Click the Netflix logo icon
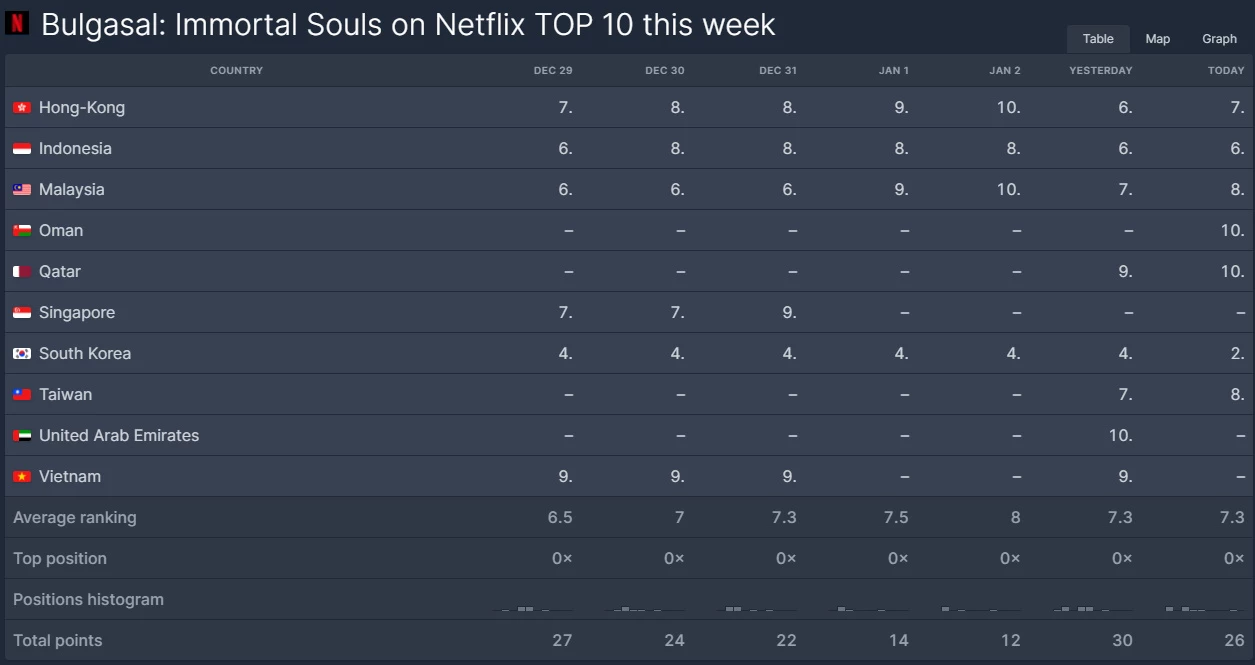This screenshot has width=1255, height=665. tap(17, 23)
